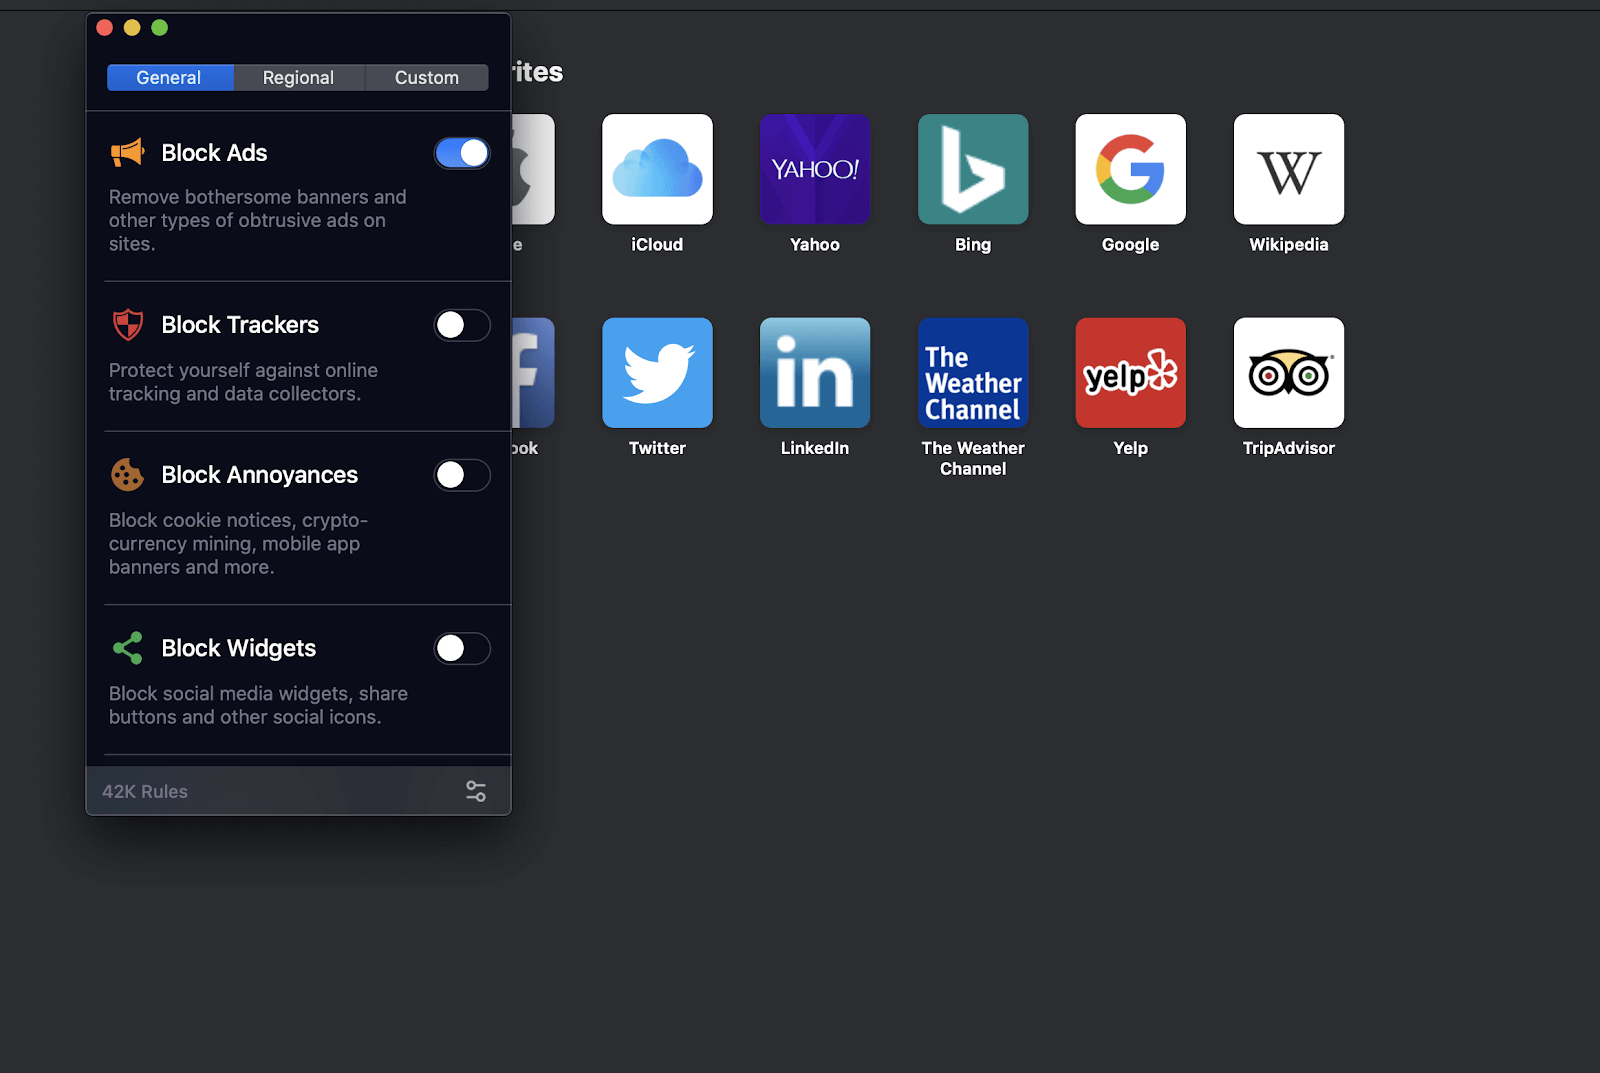1600x1073 pixels.
Task: Click the Block Trackers heading
Action: [240, 325]
